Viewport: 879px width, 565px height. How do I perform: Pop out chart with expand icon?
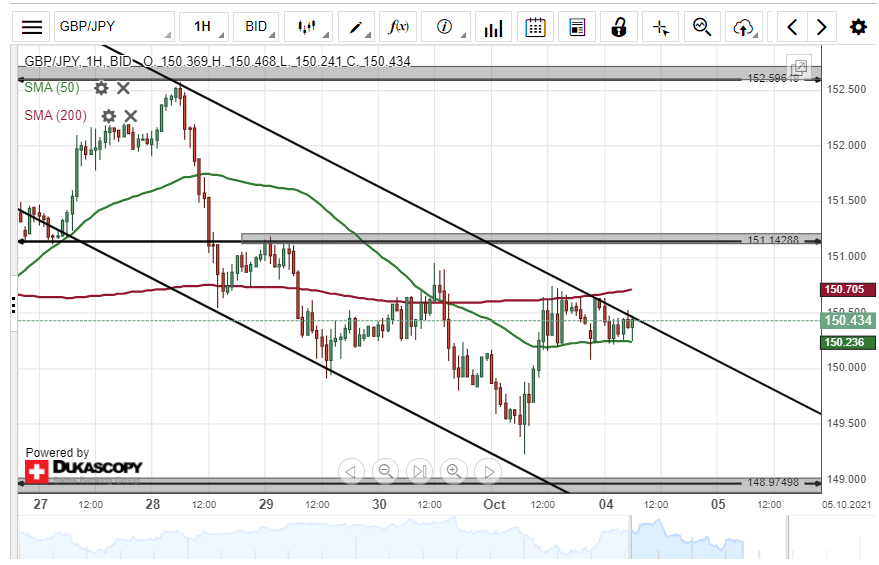pyautogui.click(x=798, y=67)
